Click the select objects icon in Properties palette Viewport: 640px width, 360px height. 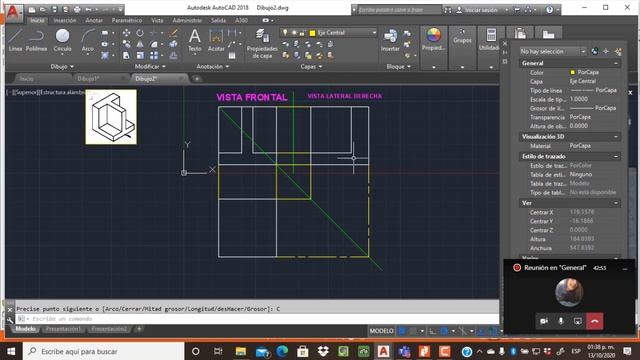point(606,51)
